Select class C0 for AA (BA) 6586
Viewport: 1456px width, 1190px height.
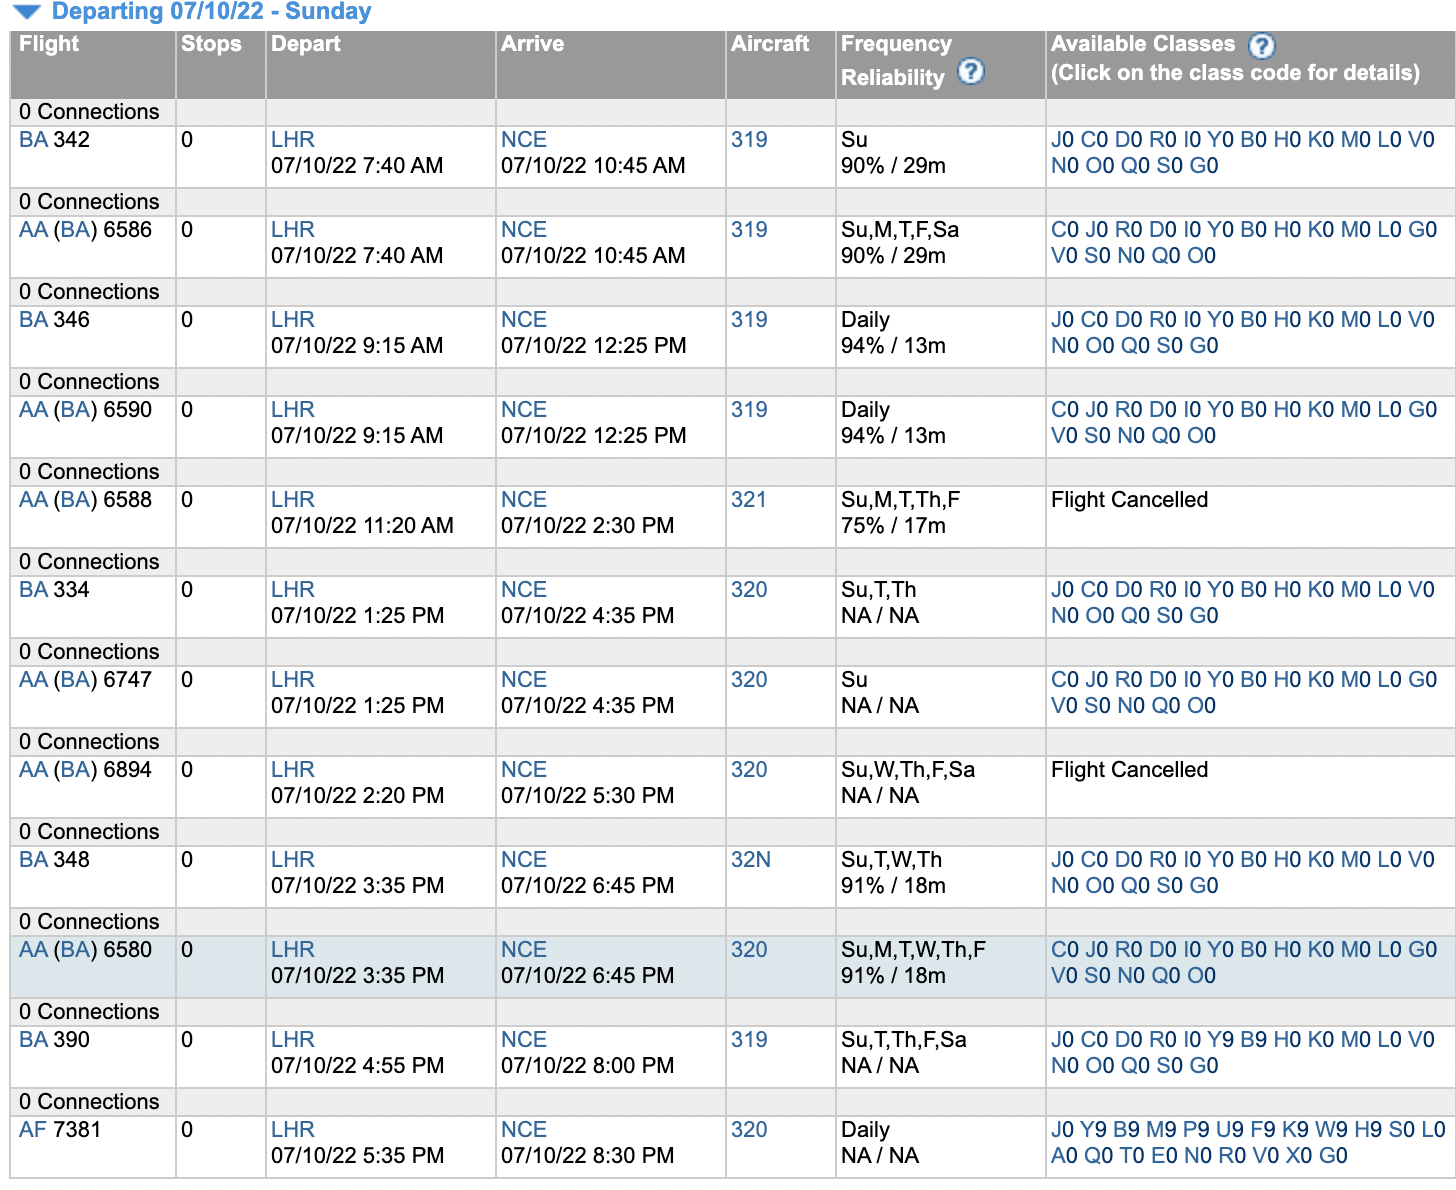coord(1065,230)
